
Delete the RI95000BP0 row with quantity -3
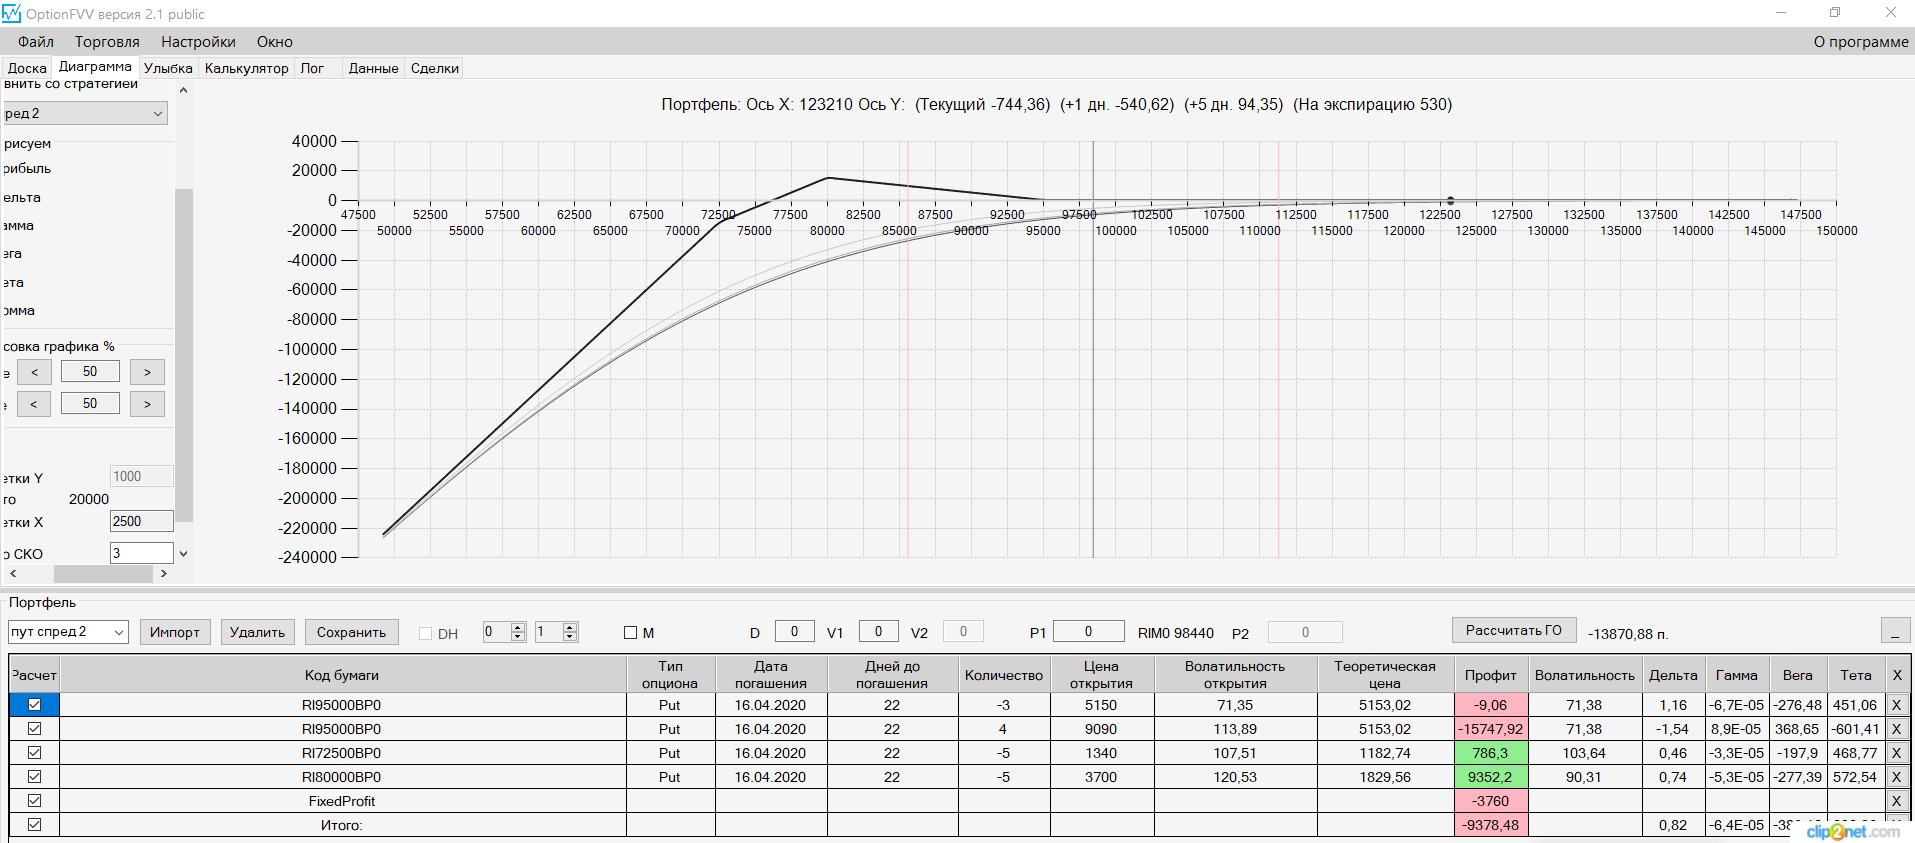(x=1896, y=705)
